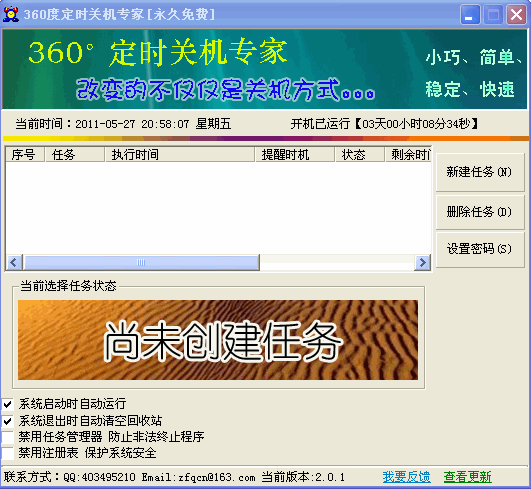Close the 360度定时关机专家 window
Image resolution: width=531 pixels, height=489 pixels.
tap(516, 15)
